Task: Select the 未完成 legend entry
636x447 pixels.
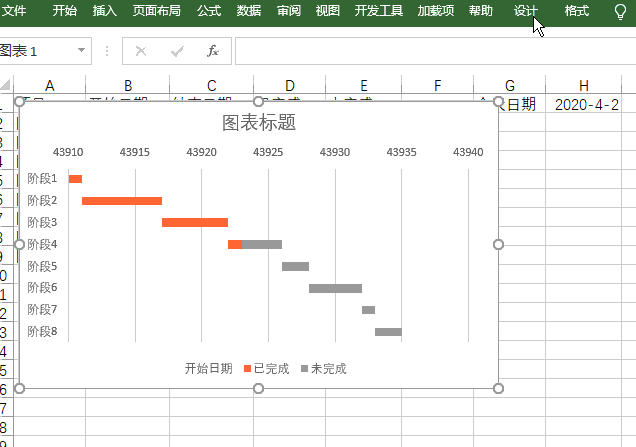Action: (x=328, y=369)
